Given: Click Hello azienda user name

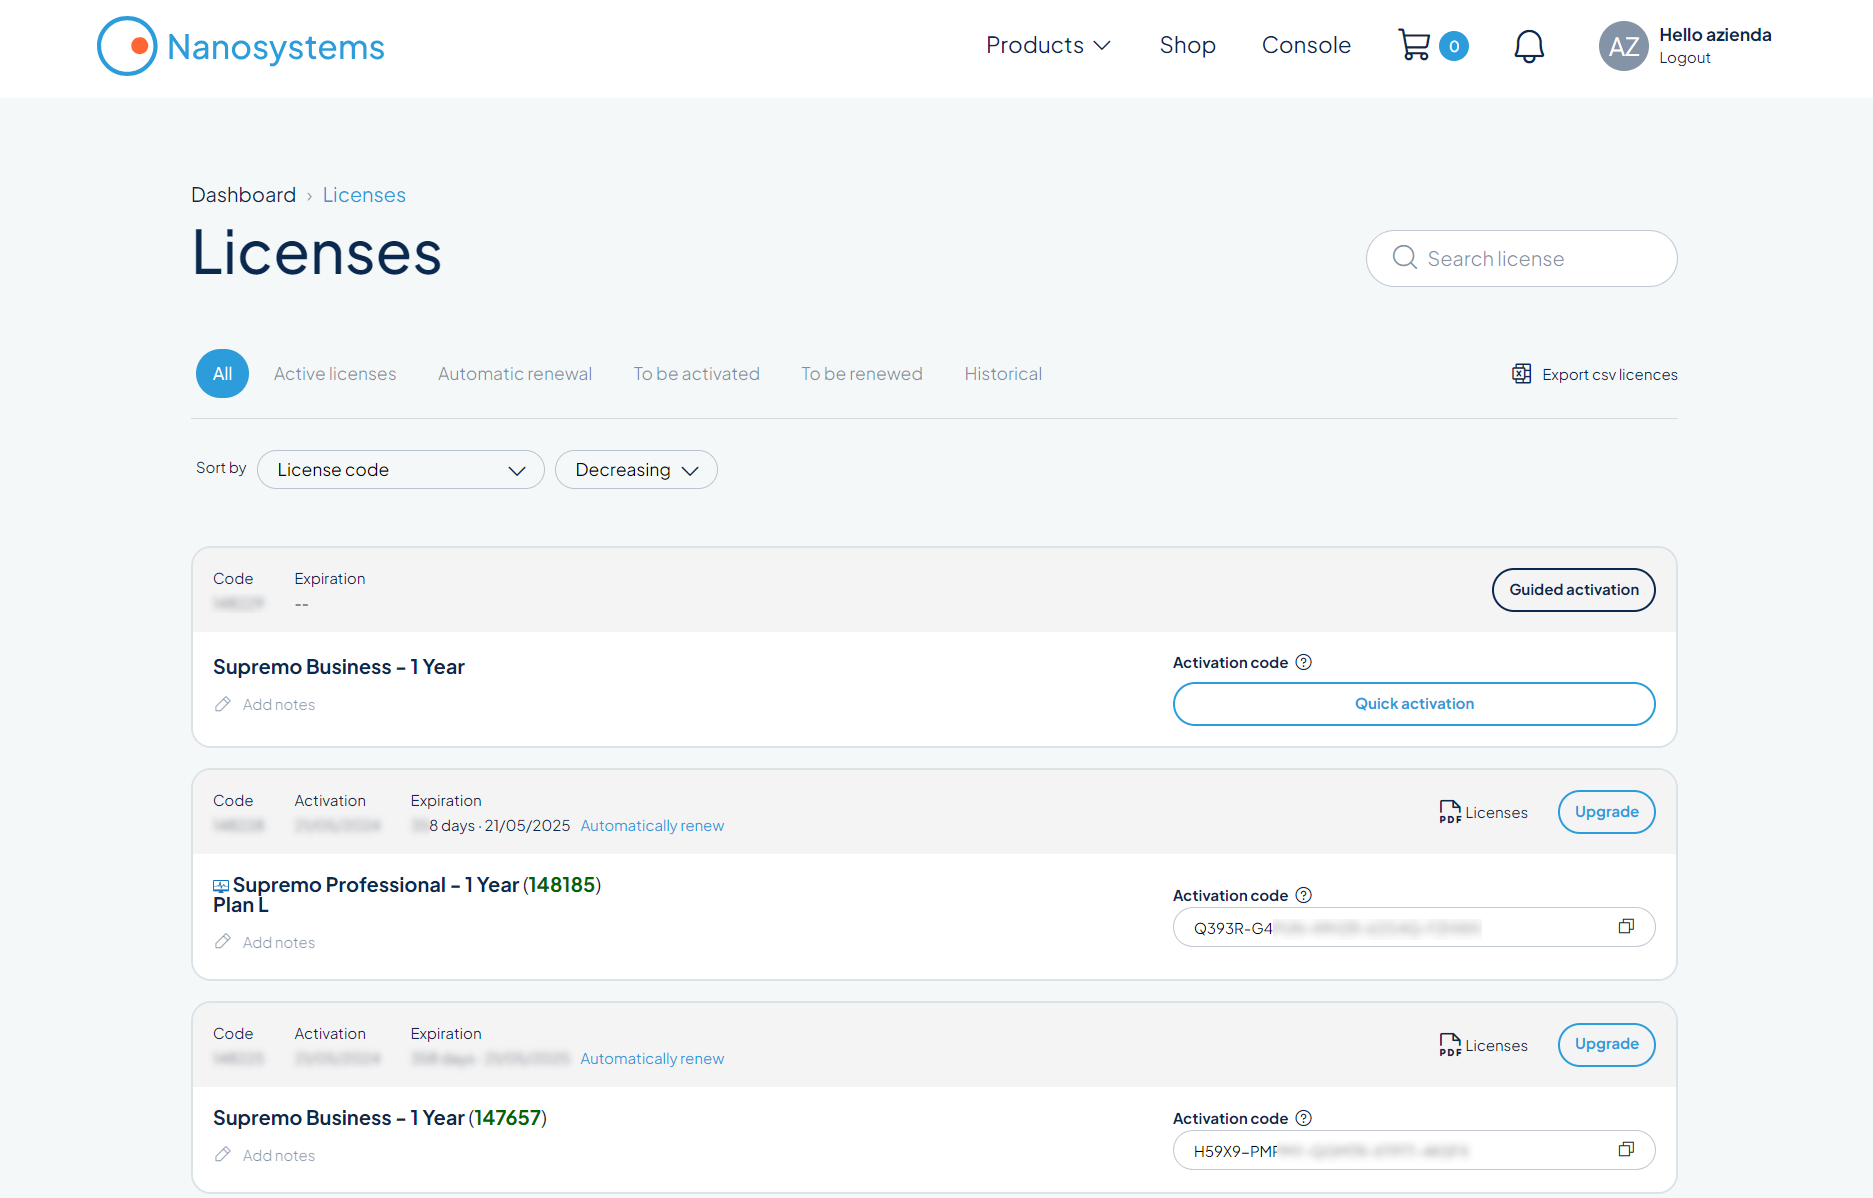Looking at the screenshot, I should point(1715,35).
